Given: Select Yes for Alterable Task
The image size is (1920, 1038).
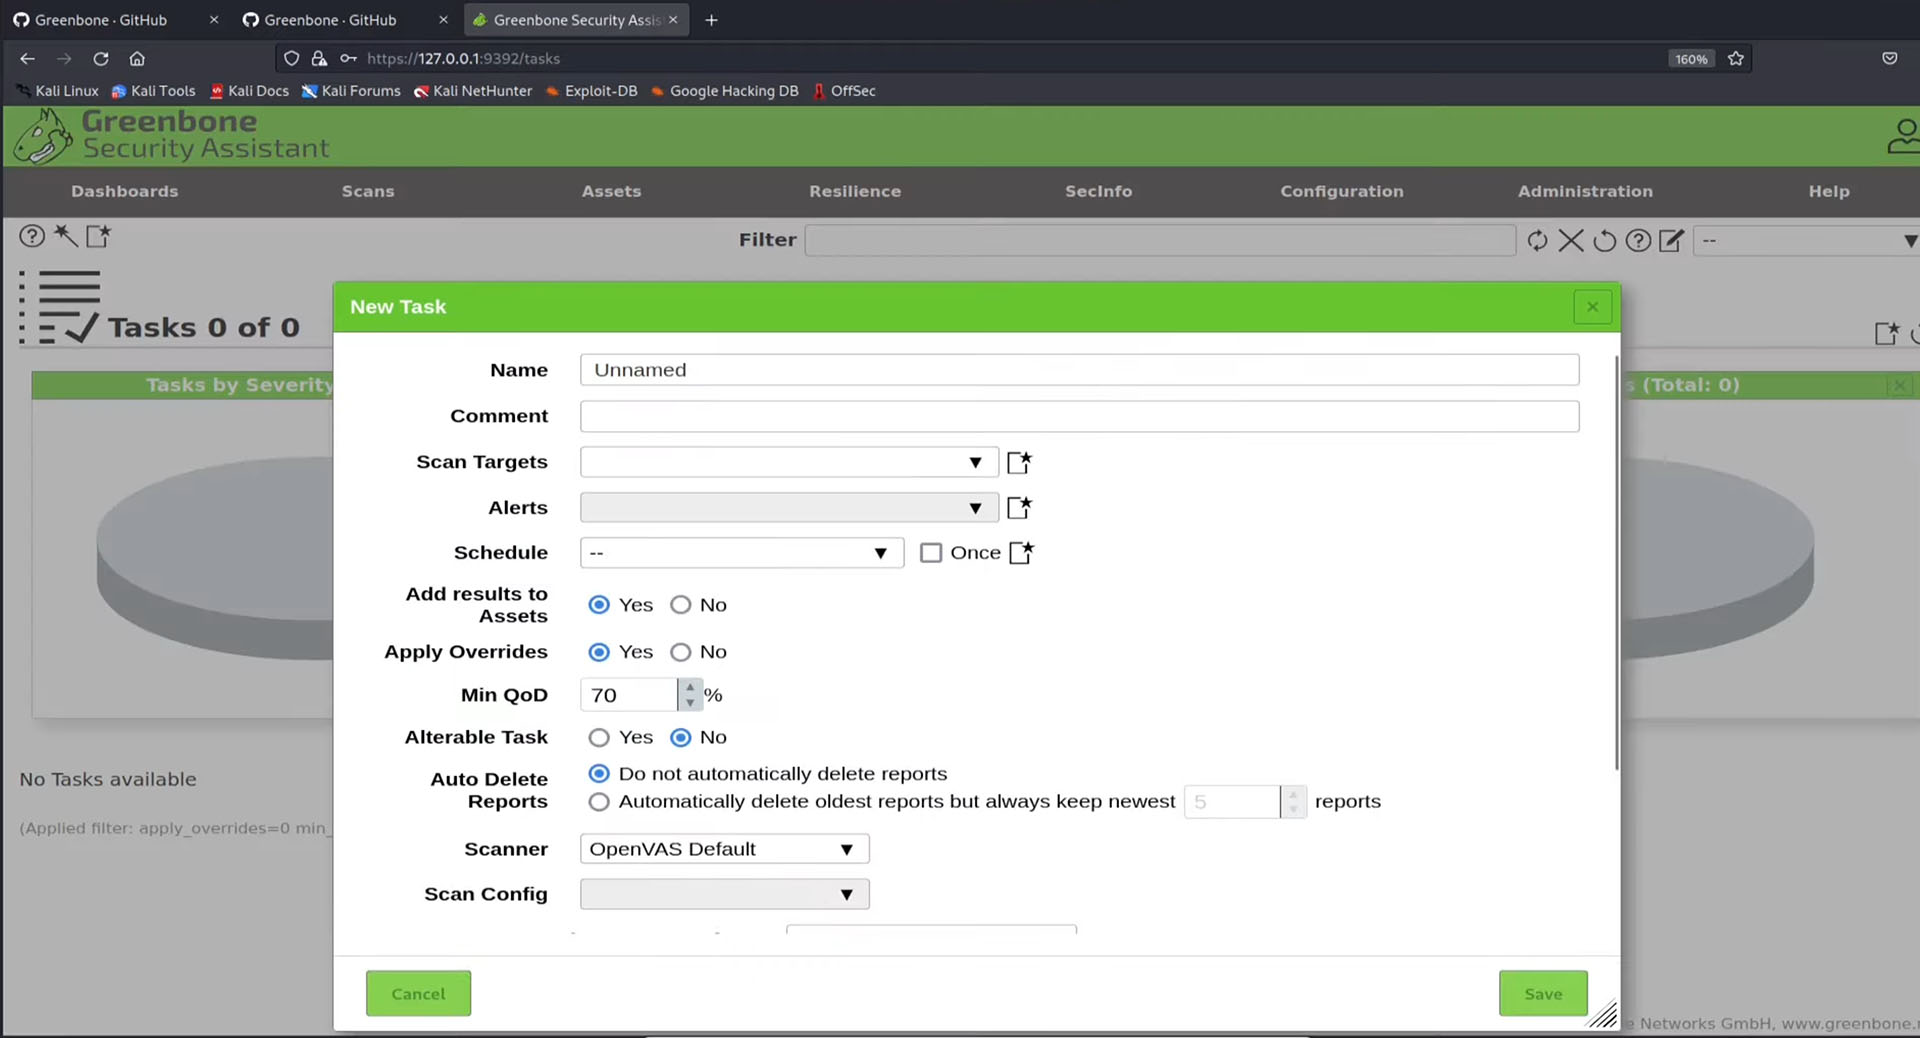Looking at the screenshot, I should (x=599, y=738).
